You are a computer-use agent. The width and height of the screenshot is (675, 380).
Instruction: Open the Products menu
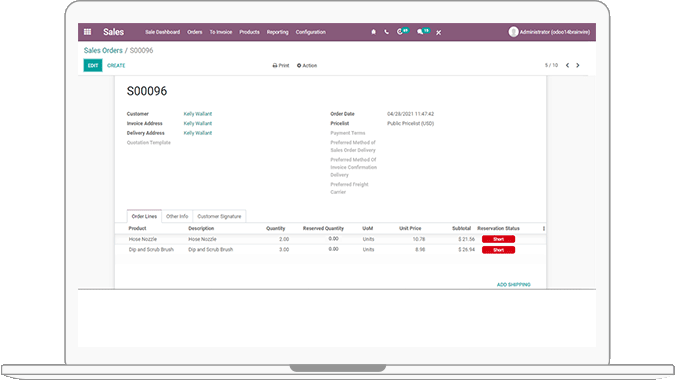tap(249, 32)
